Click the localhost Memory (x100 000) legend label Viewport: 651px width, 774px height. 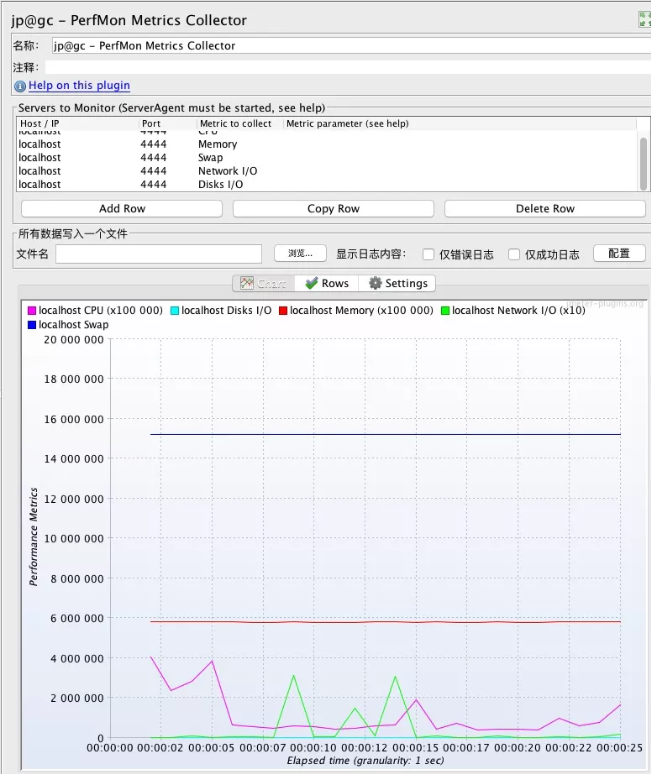coord(361,310)
